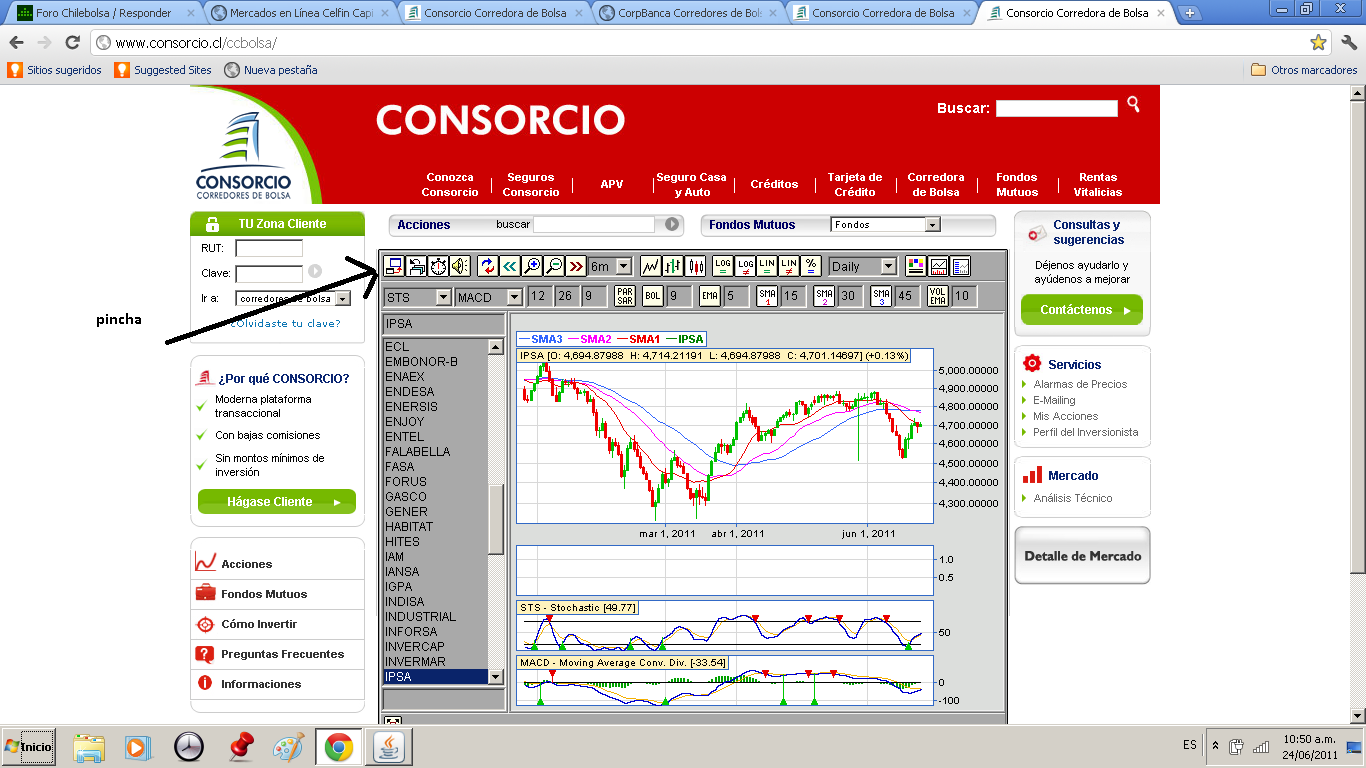Click the LIN equal scale icon
This screenshot has height=768, width=1366.
(767, 266)
